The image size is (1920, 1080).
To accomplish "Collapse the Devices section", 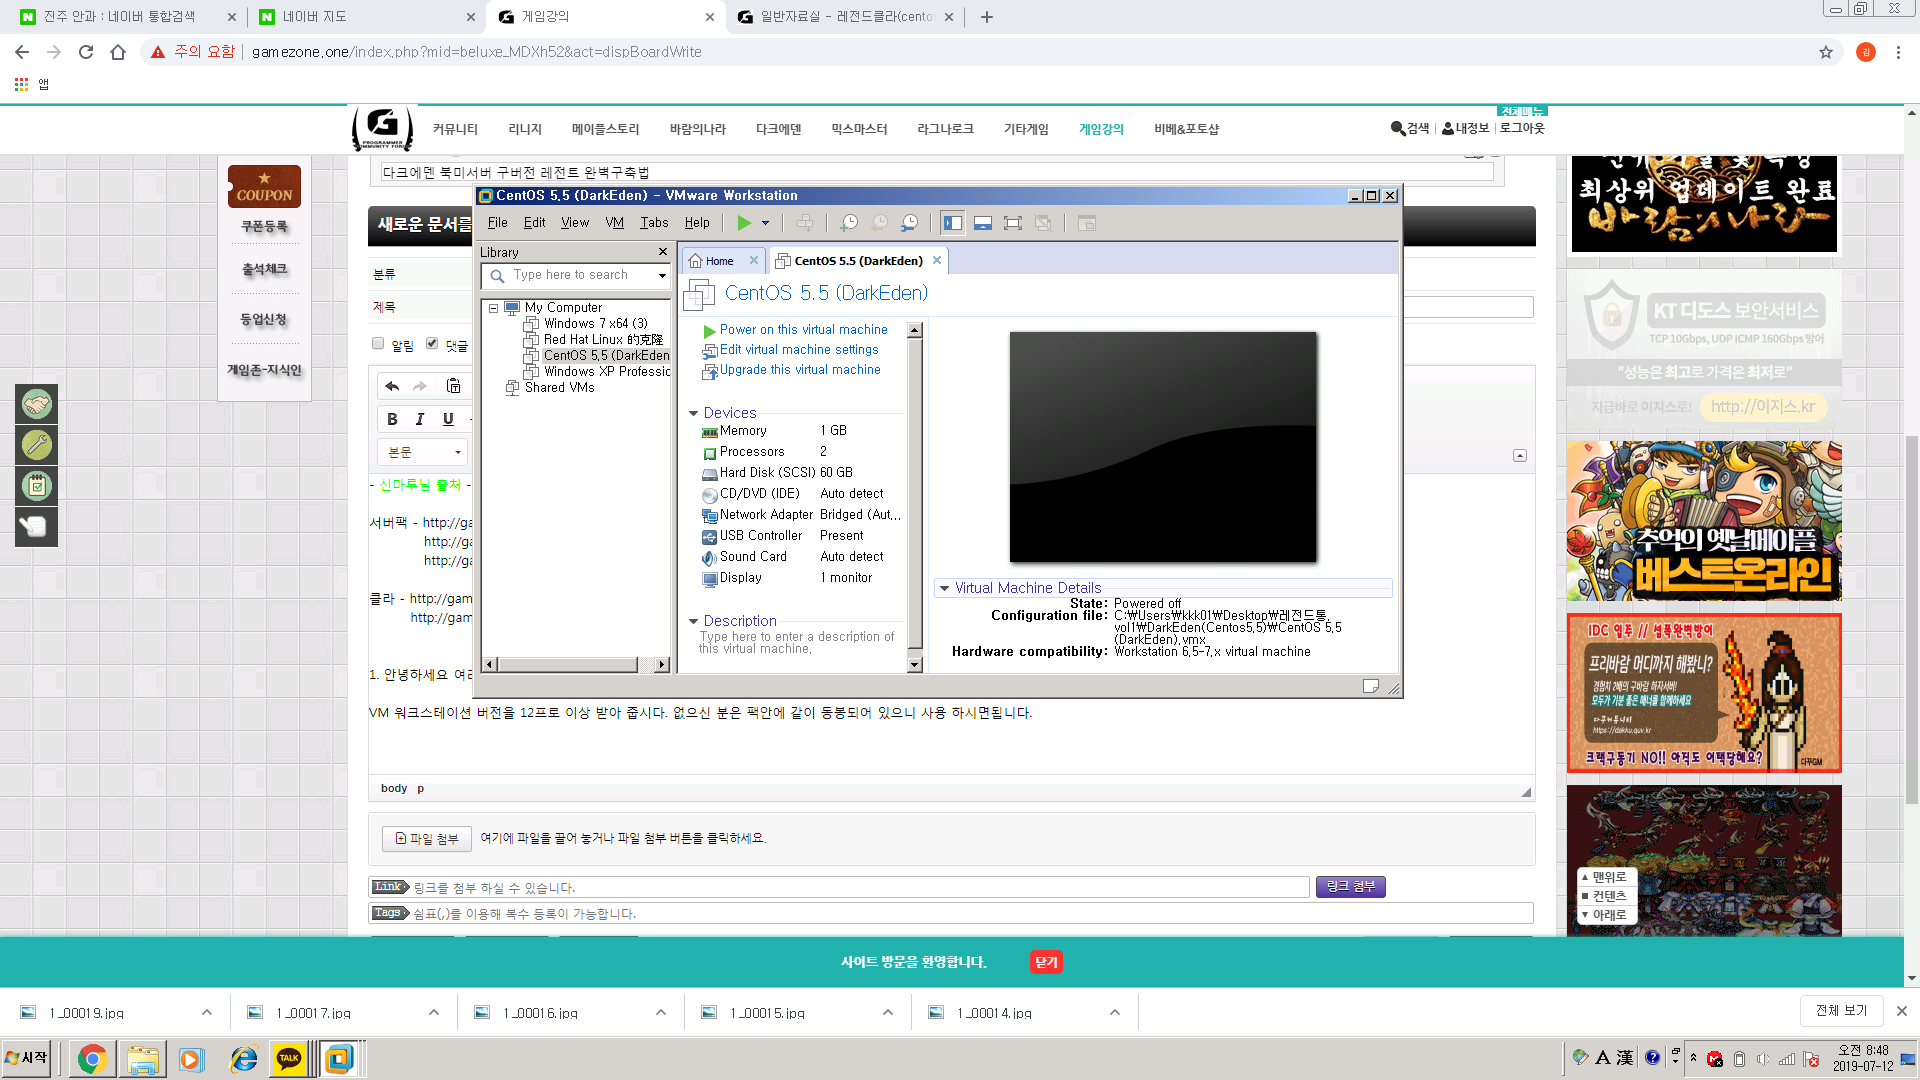I will (x=693, y=413).
